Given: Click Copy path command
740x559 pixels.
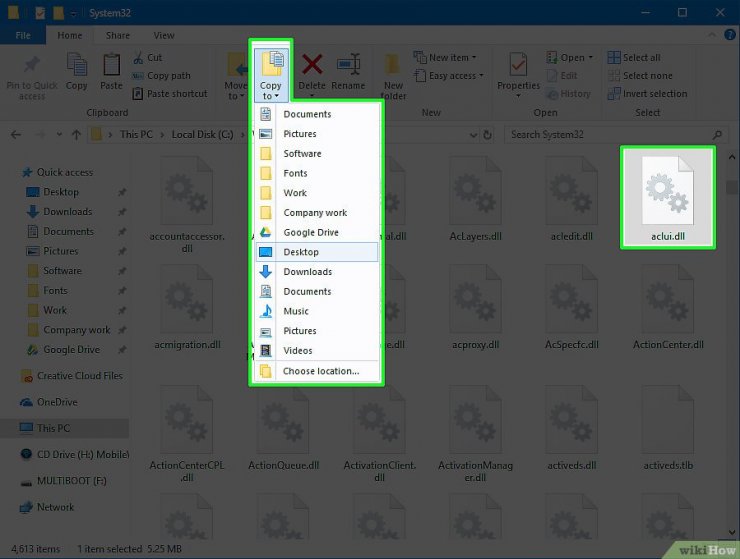Looking at the screenshot, I should coord(161,76).
